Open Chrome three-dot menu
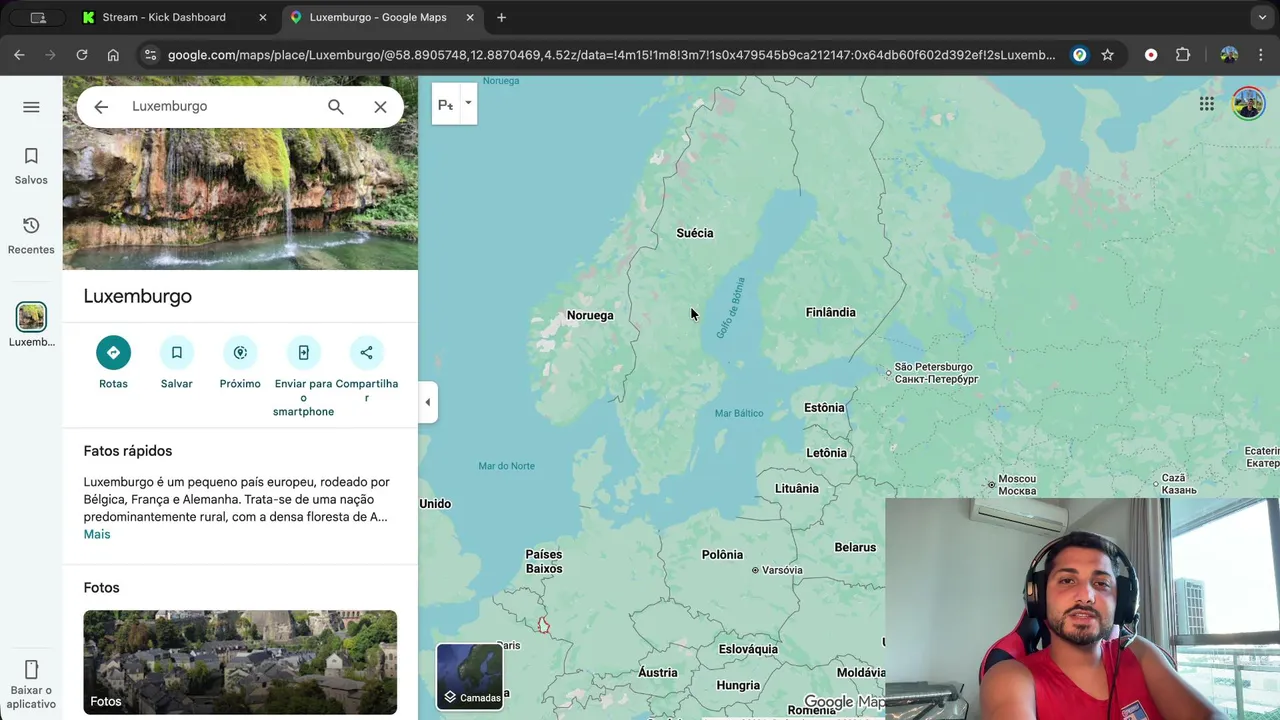 point(1261,55)
